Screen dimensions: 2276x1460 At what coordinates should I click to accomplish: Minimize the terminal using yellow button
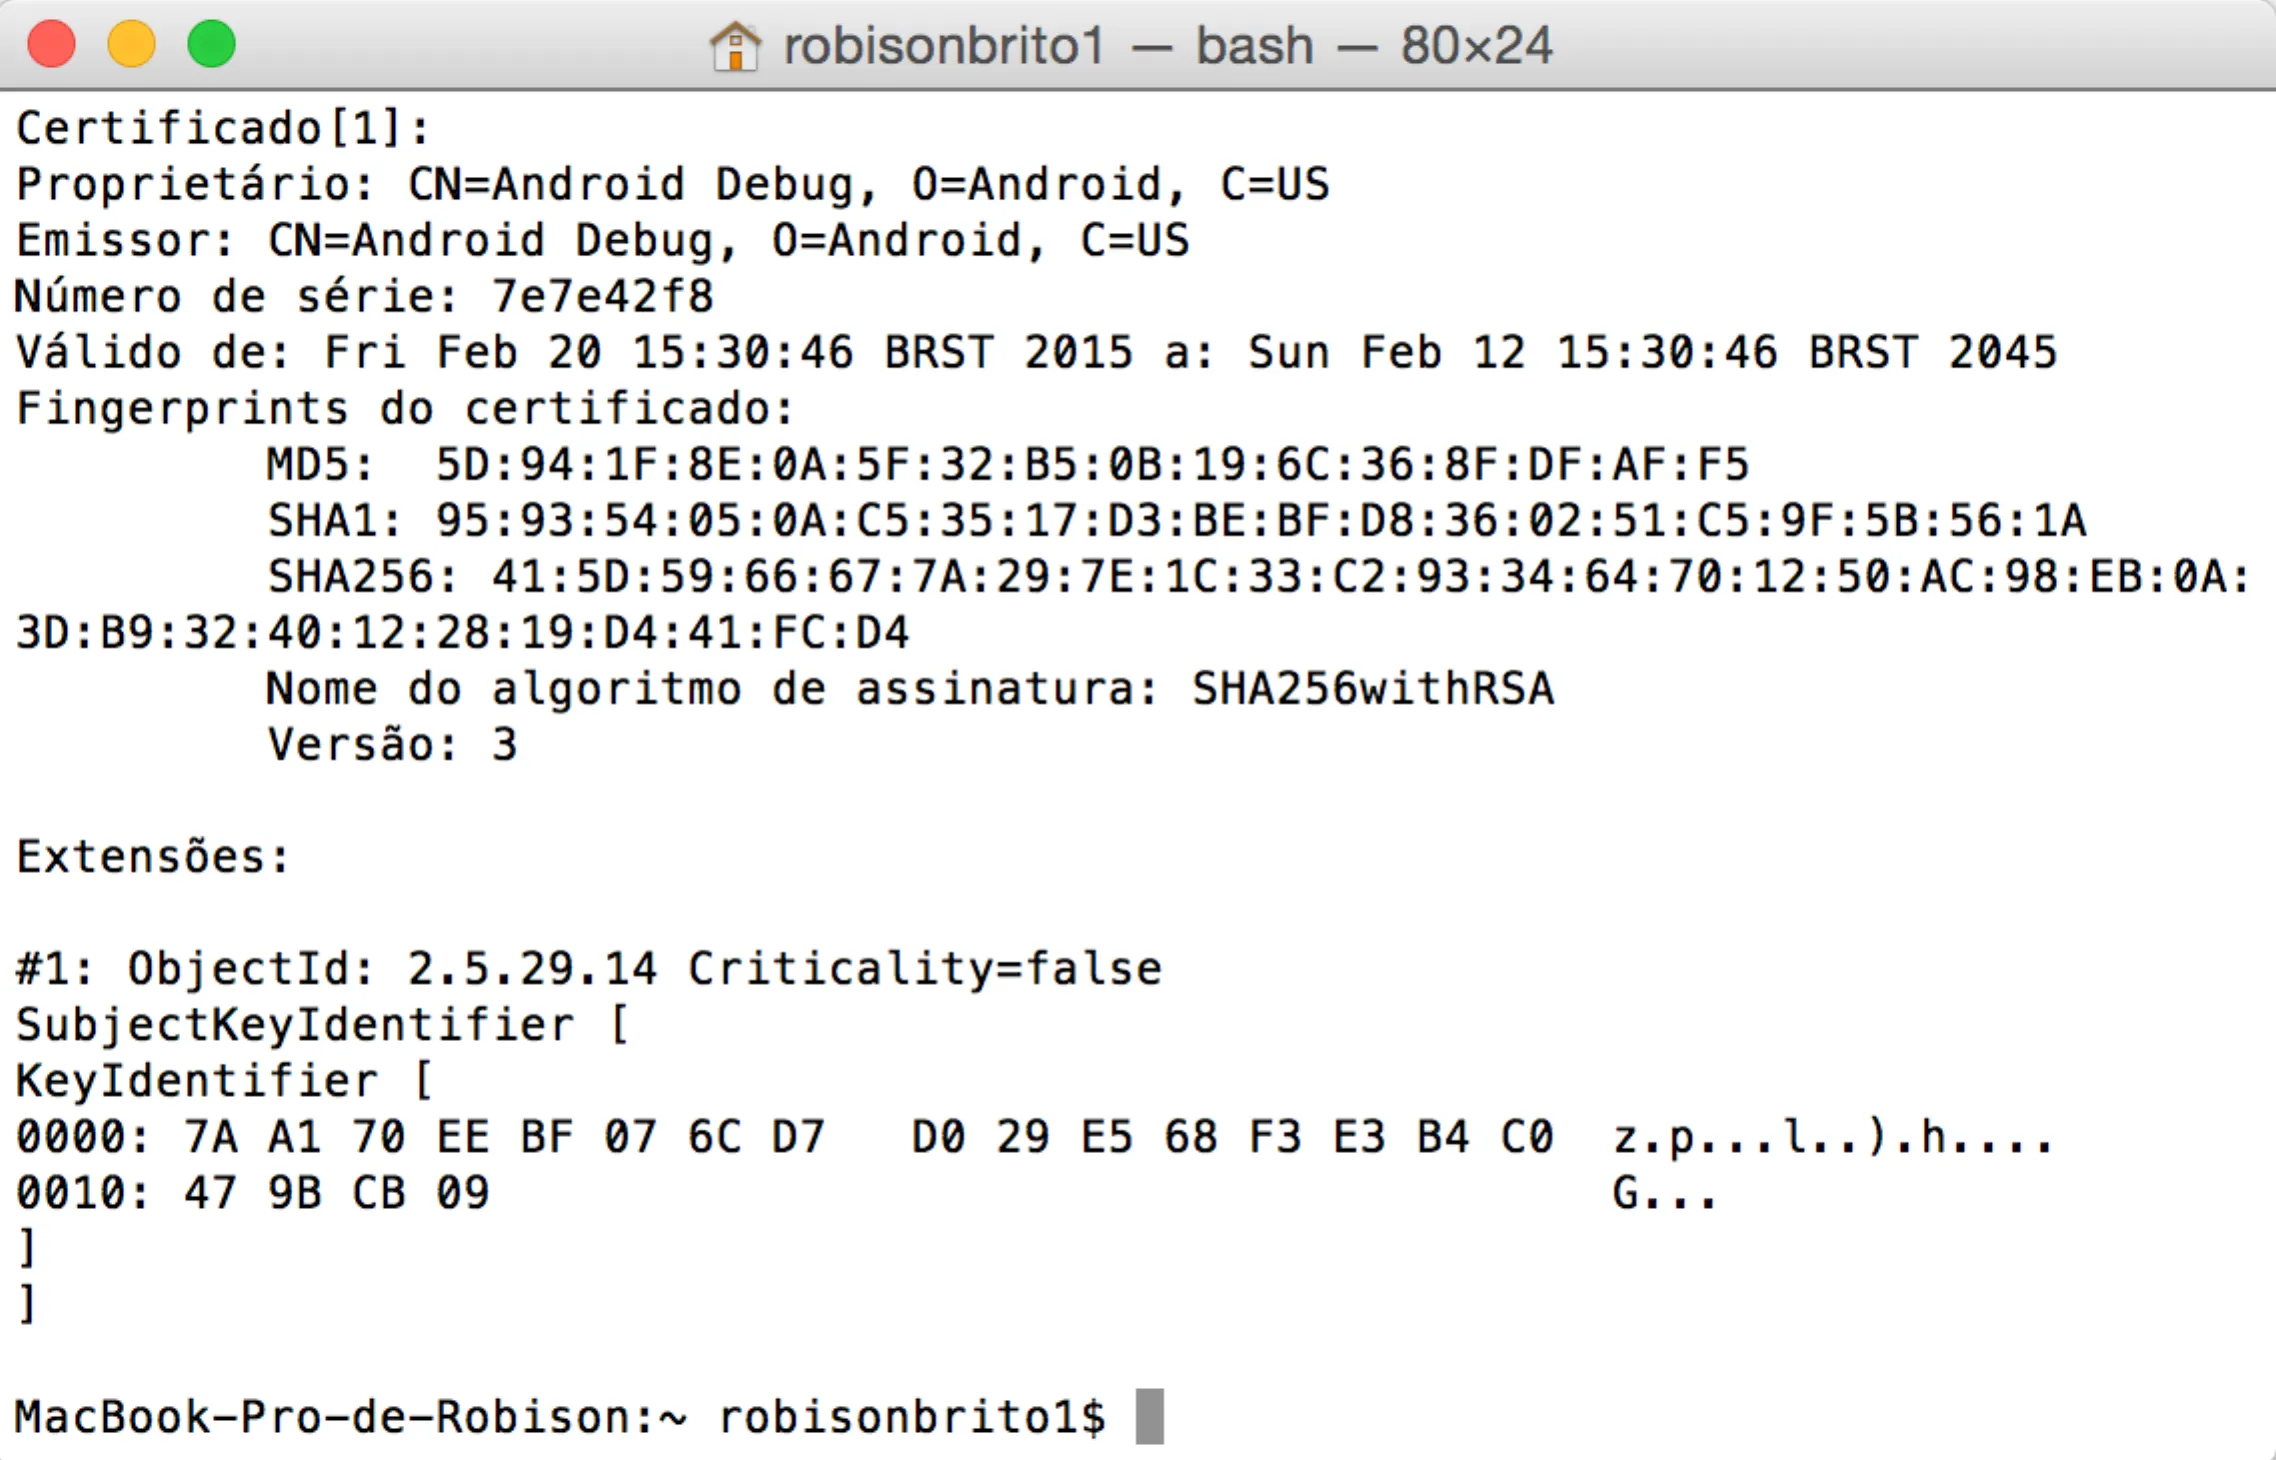pyautogui.click(x=132, y=45)
